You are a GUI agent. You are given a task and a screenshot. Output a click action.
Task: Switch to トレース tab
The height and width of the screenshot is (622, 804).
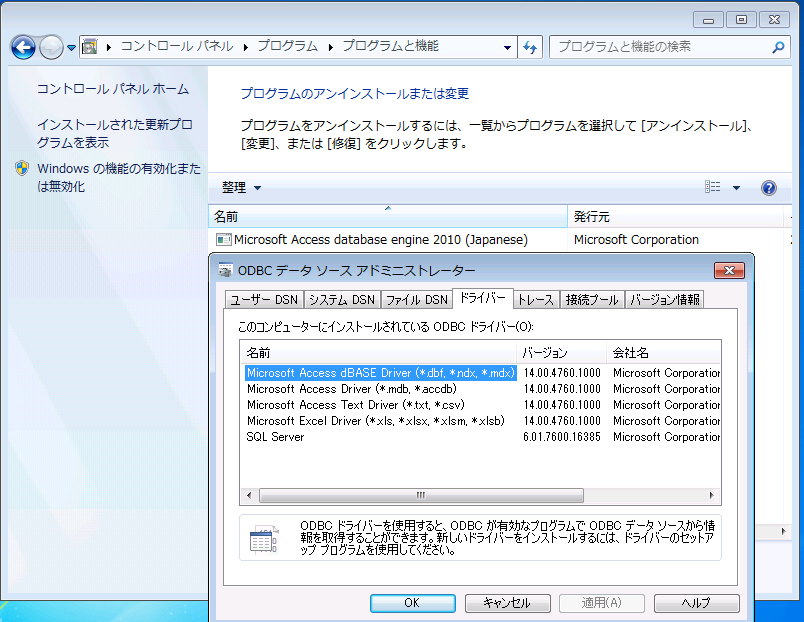click(x=536, y=300)
